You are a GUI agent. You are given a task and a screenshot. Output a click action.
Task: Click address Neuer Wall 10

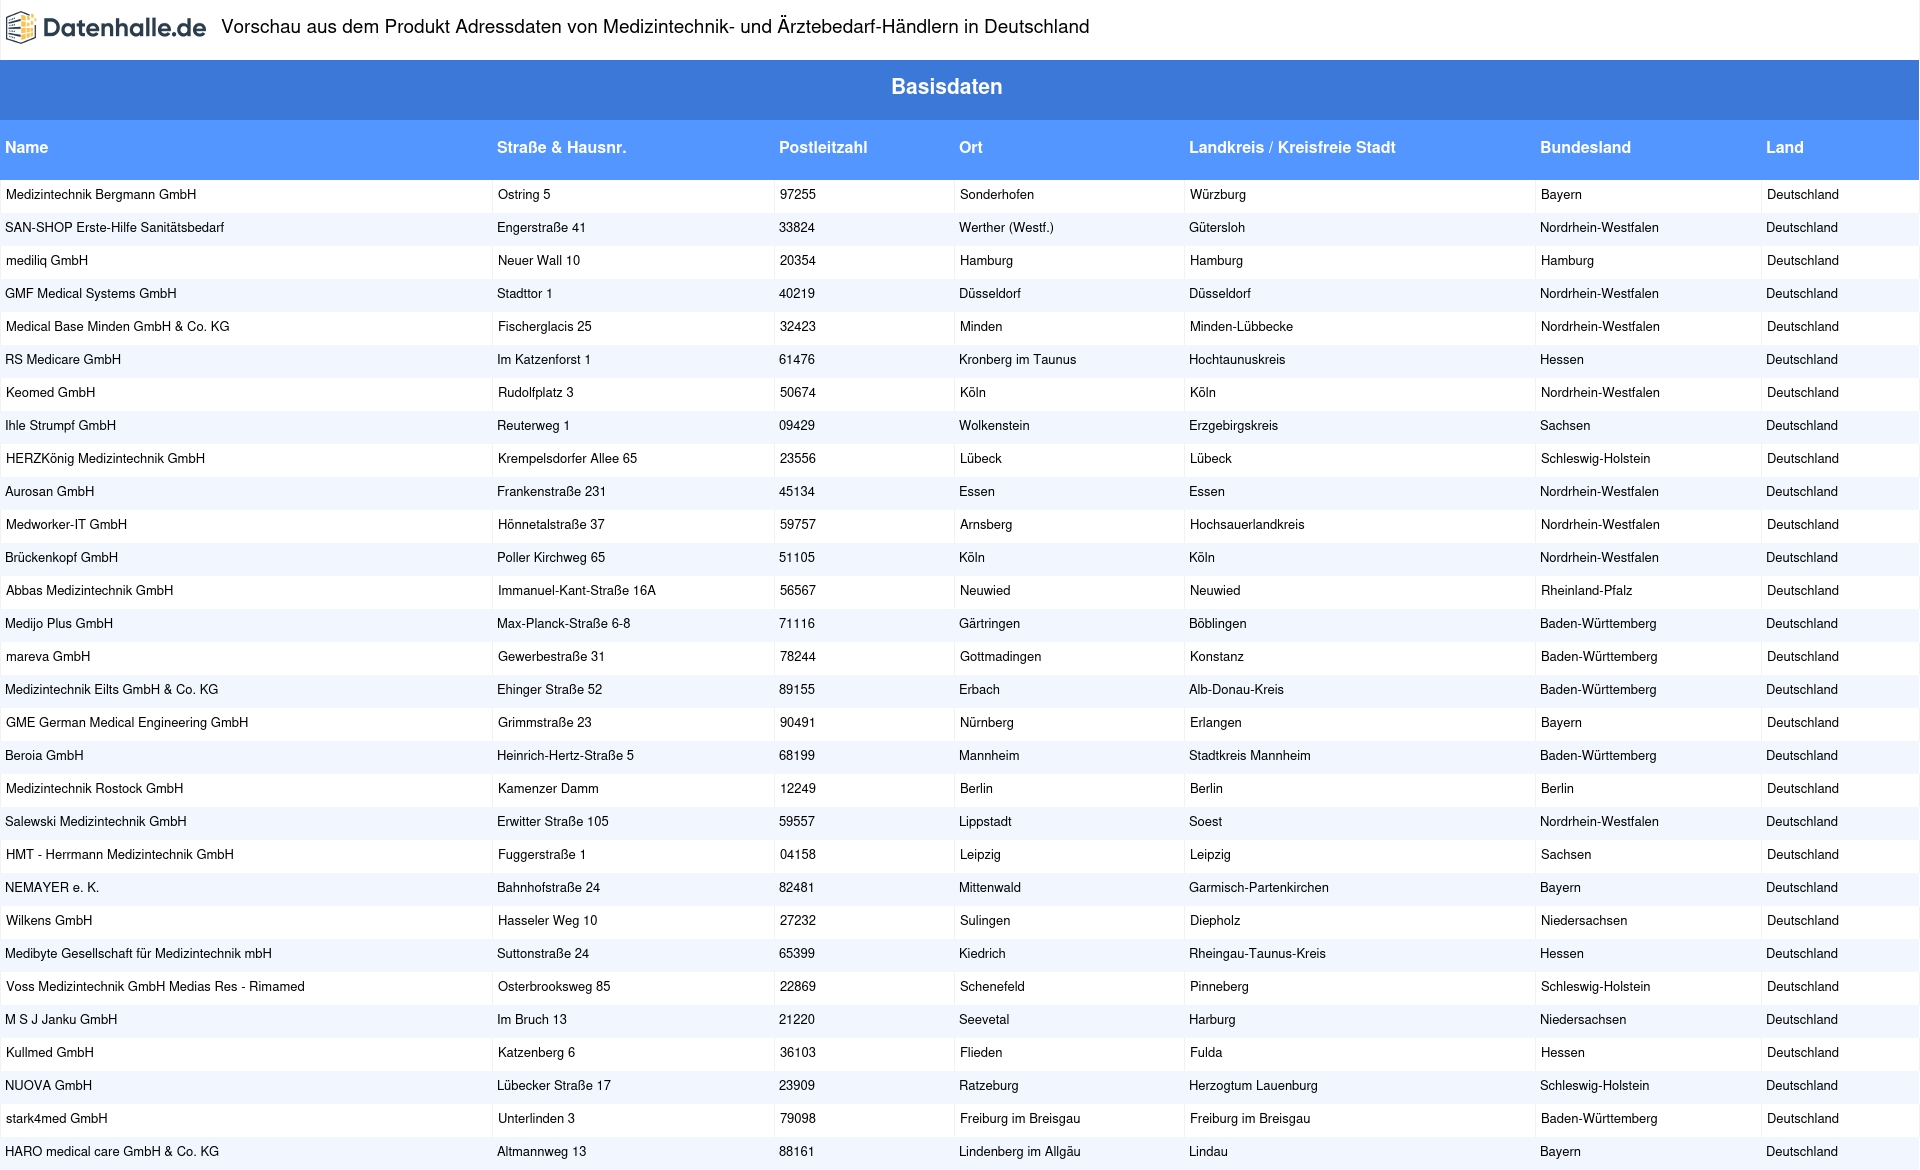click(539, 261)
